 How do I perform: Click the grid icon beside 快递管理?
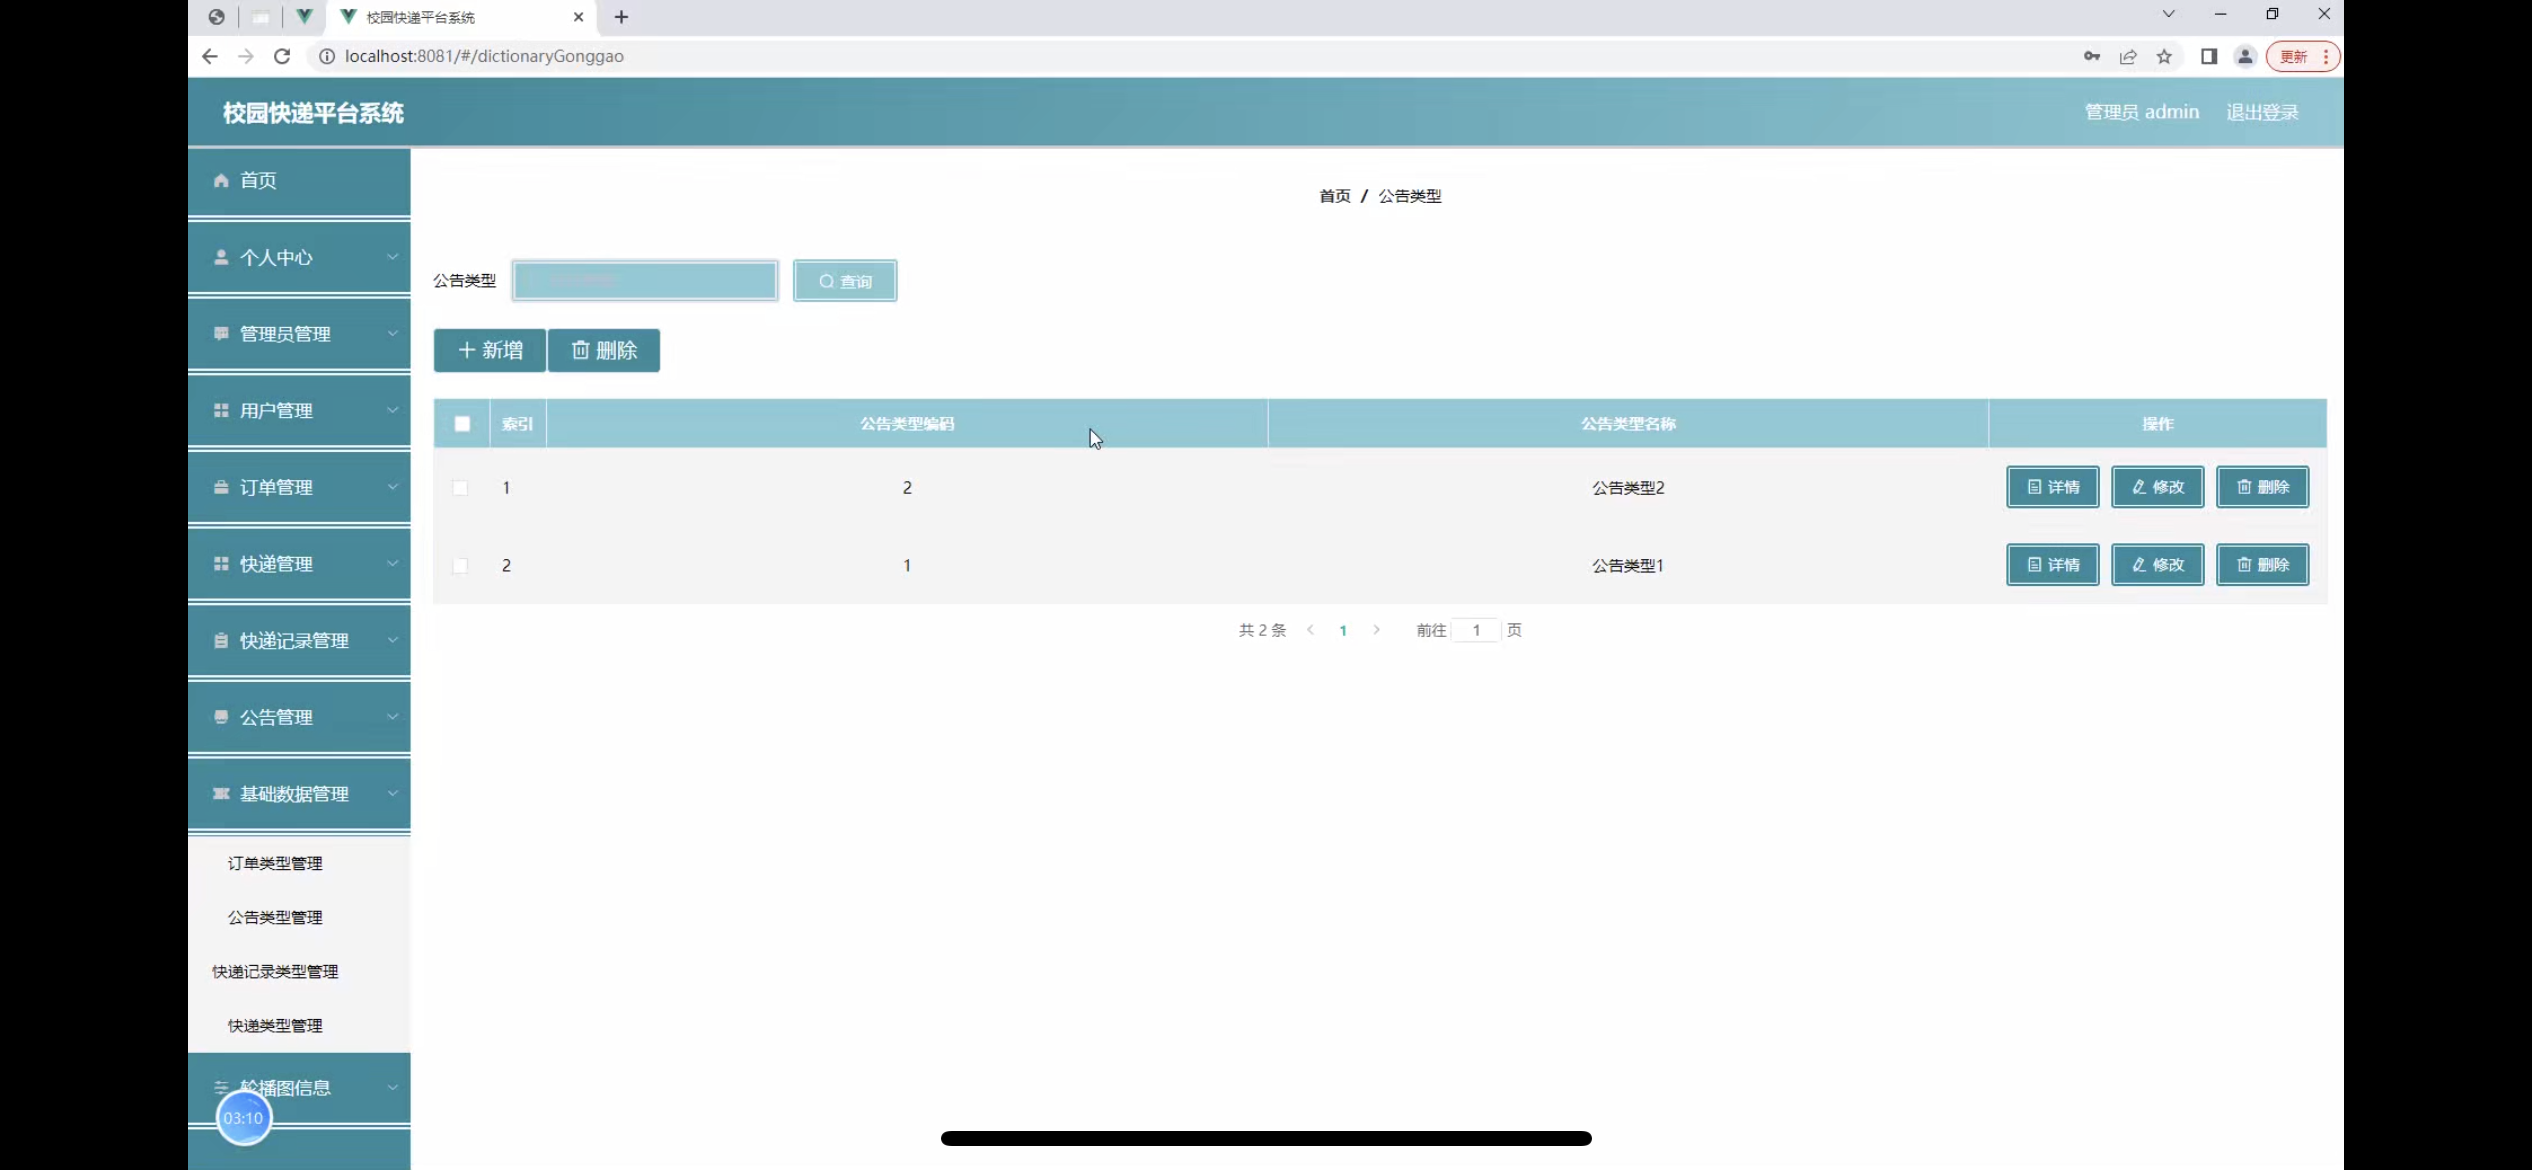tap(221, 563)
